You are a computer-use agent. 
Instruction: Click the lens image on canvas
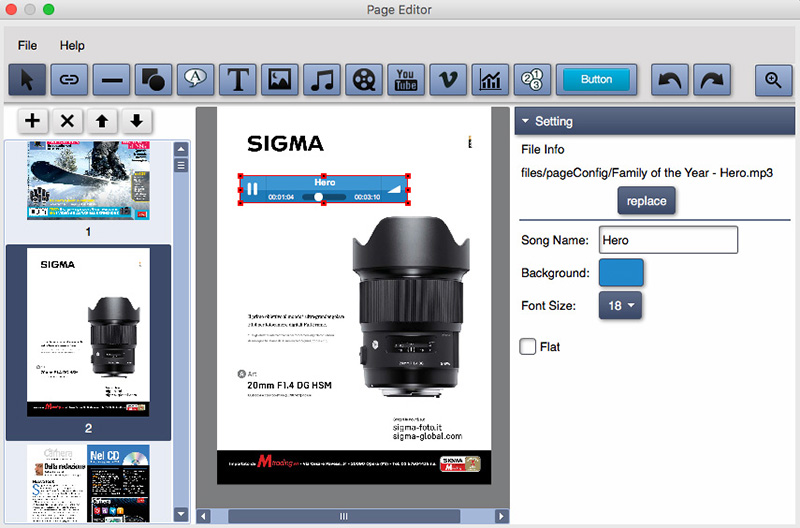411,306
